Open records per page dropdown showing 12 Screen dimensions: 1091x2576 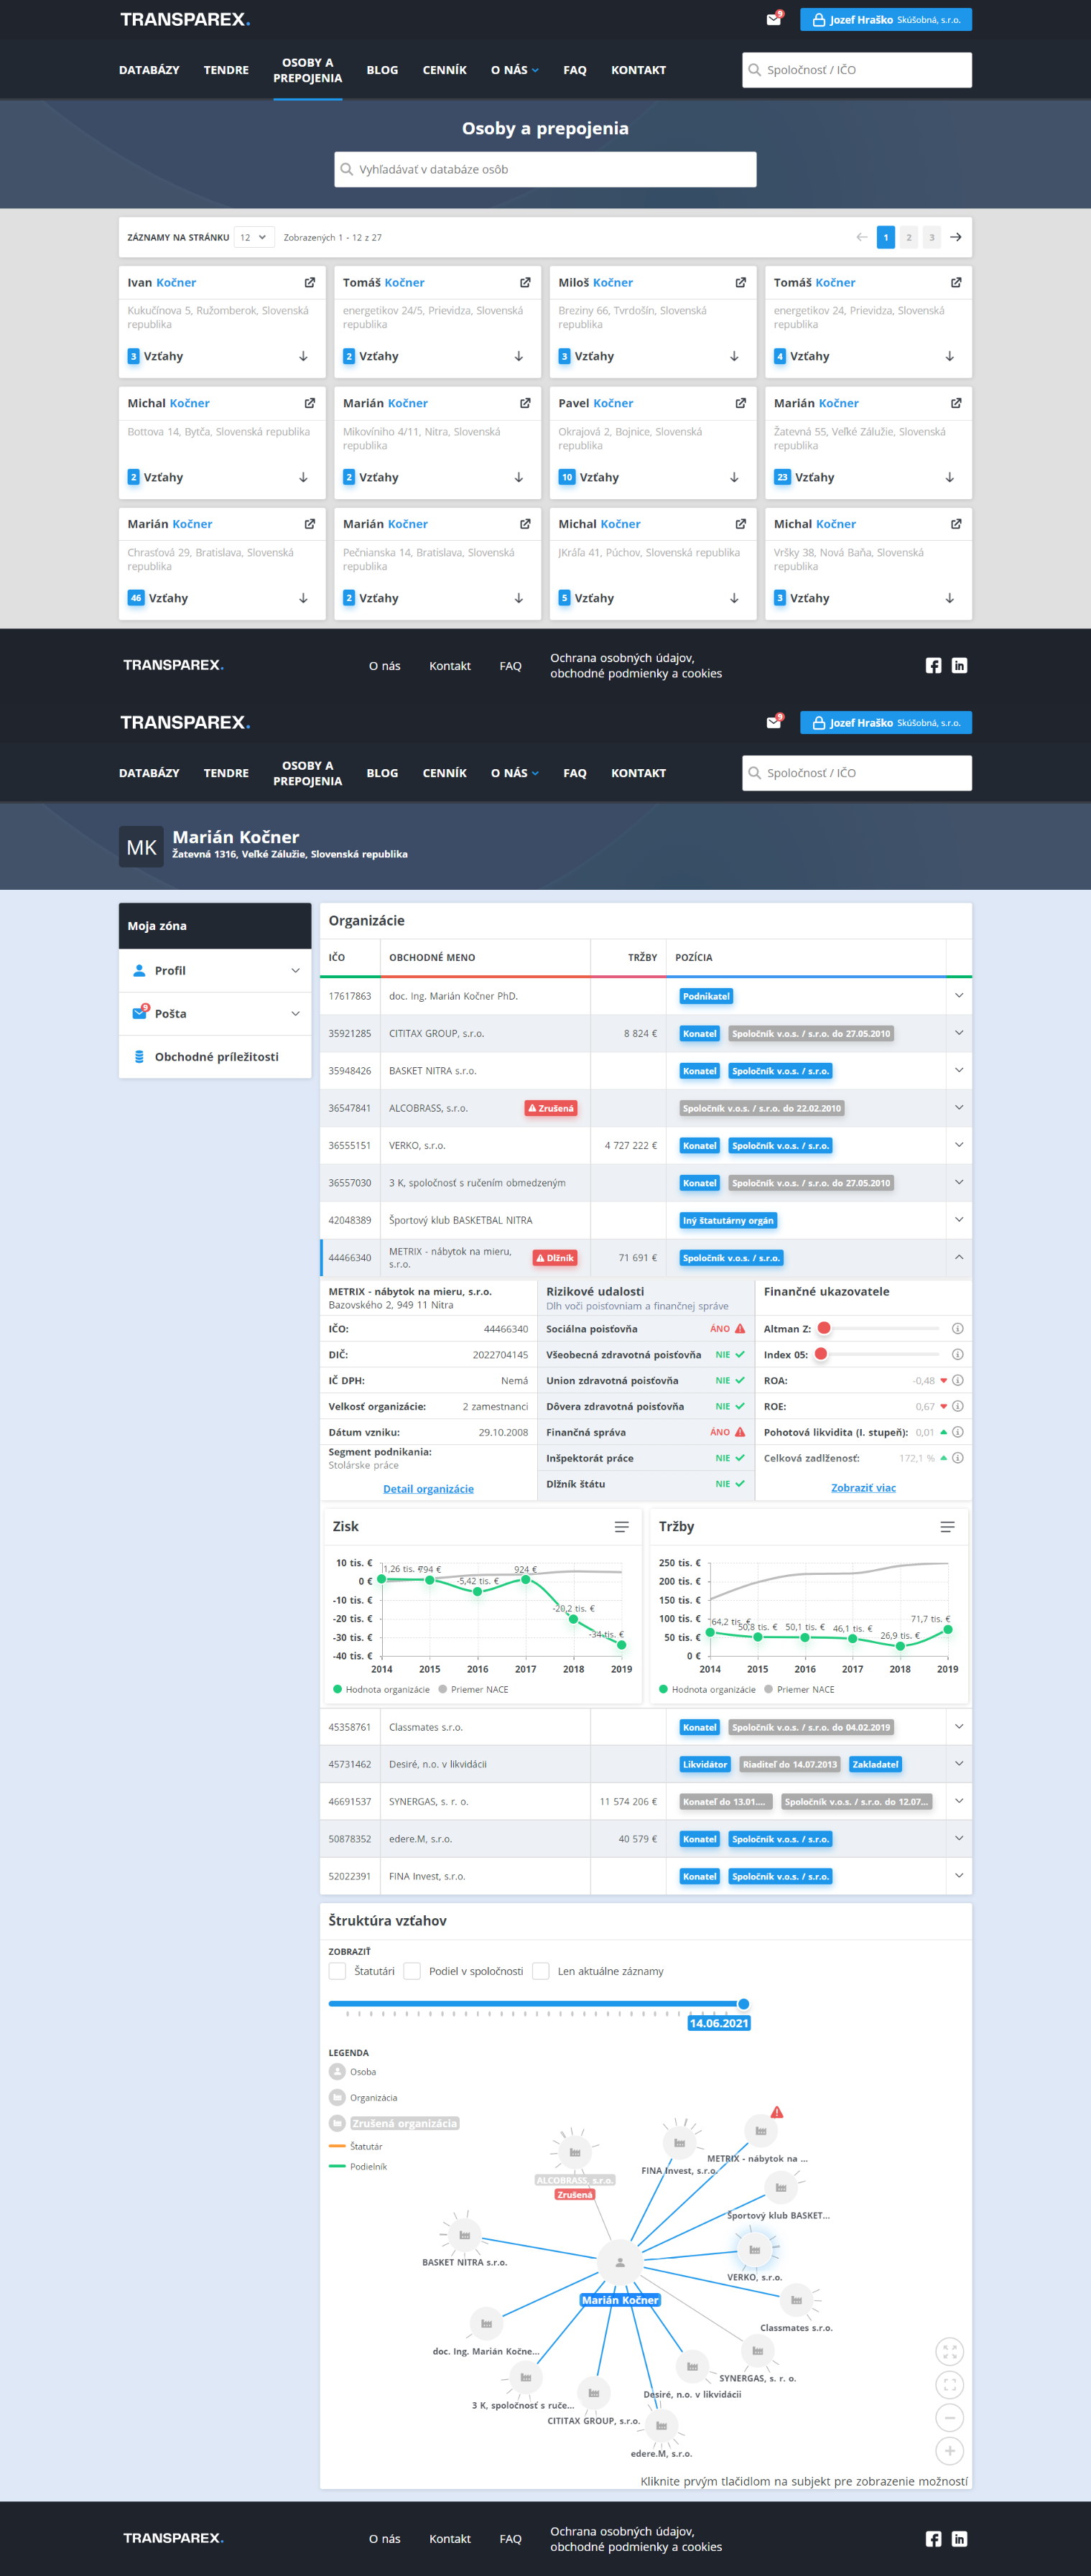[254, 238]
